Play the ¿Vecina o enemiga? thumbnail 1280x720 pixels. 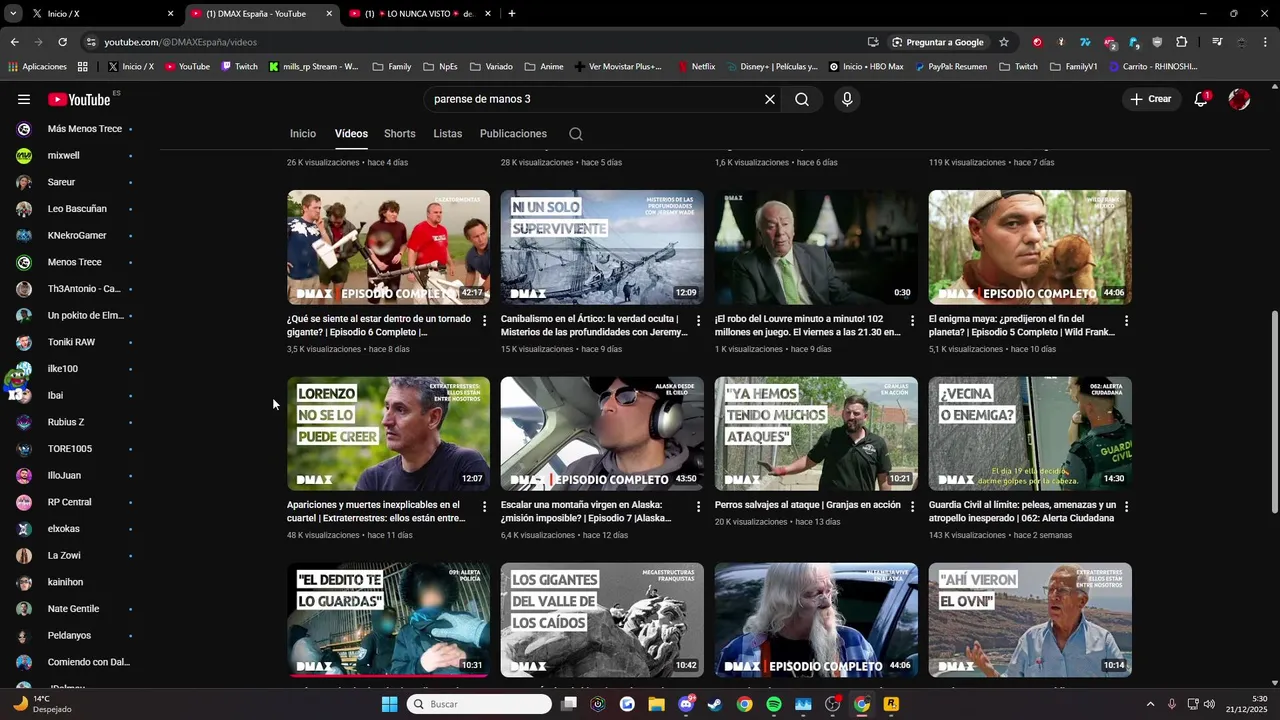pos(1030,433)
